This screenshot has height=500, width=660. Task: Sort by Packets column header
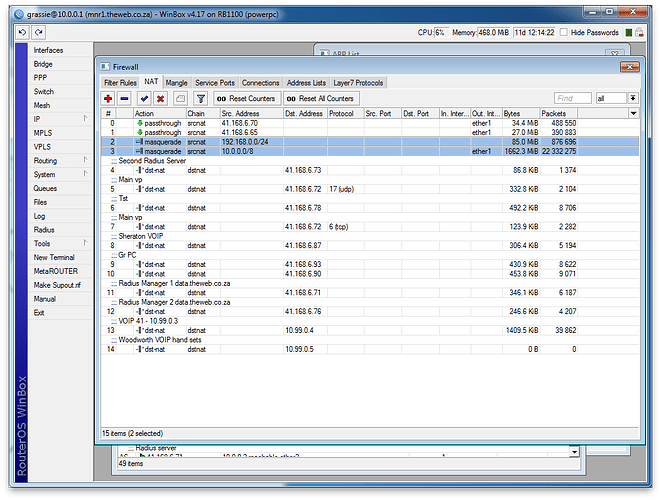[x=559, y=113]
